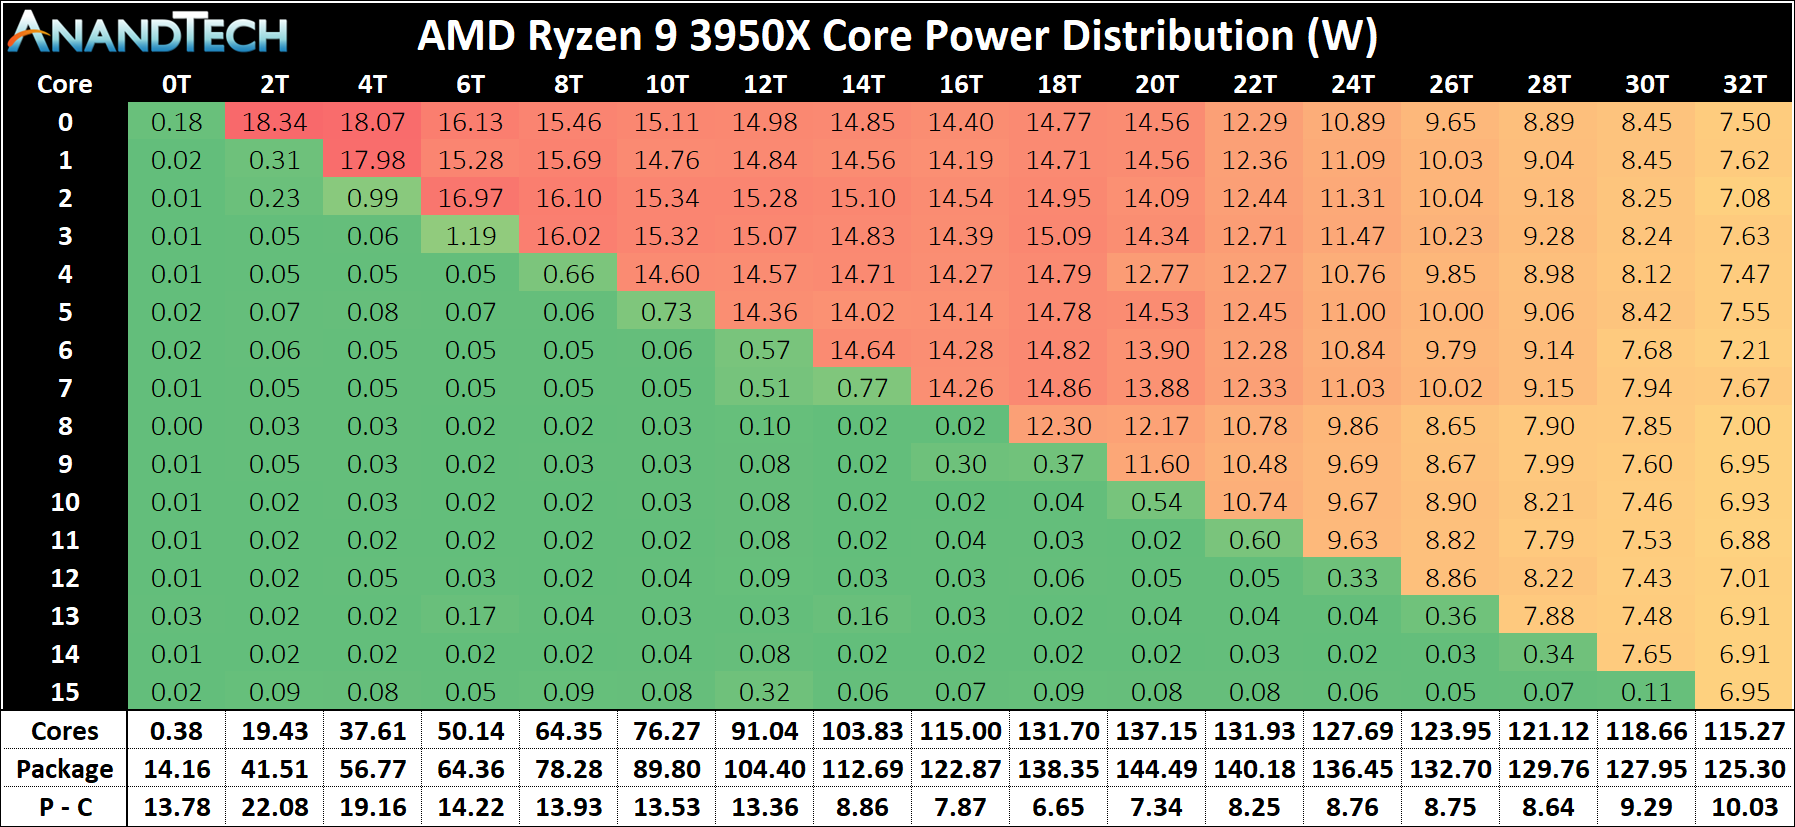Select the "18T" column header
1795x827 pixels.
tap(1059, 85)
